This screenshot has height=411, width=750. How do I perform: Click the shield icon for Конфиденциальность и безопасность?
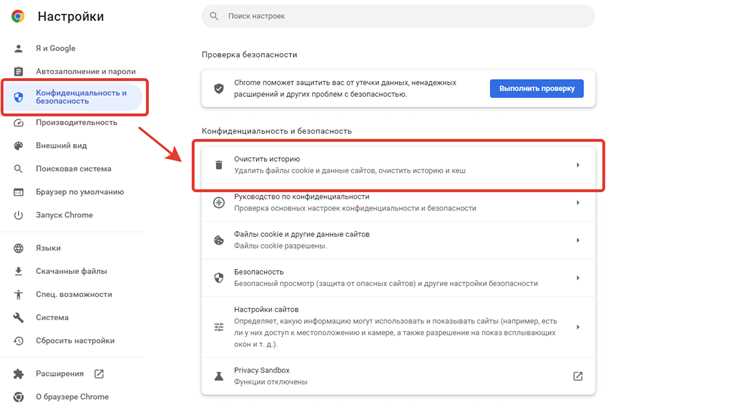tap(18, 97)
